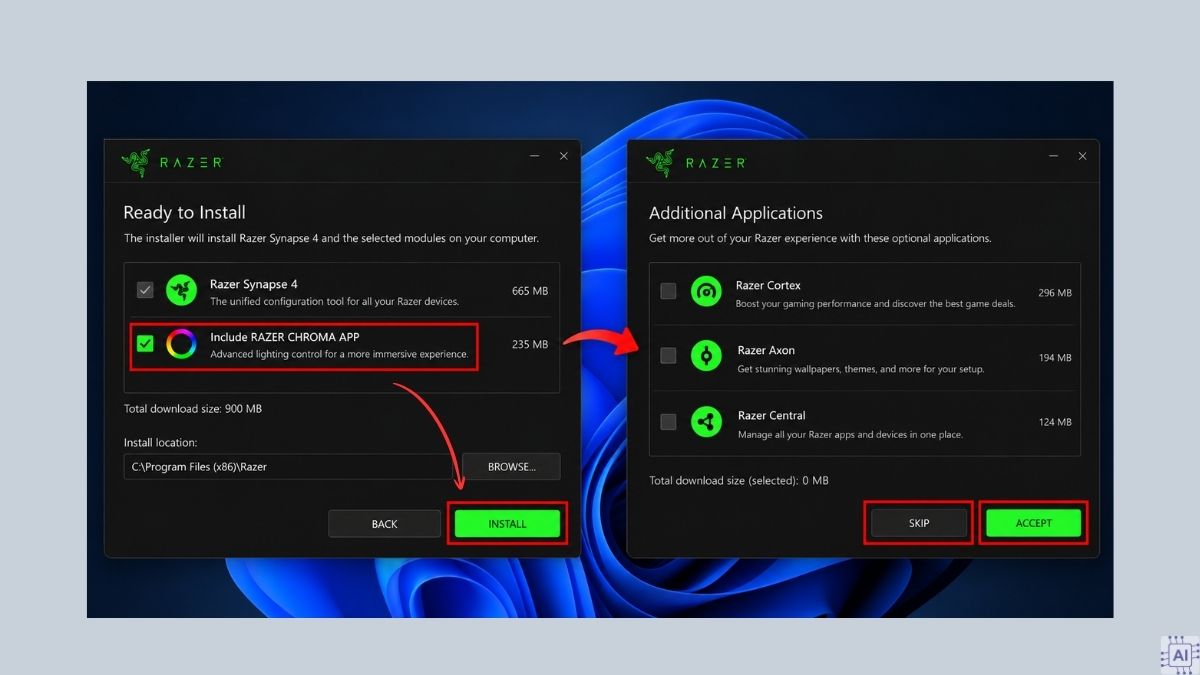Enable the Razer Cortex checkbox
1200x675 pixels.
click(x=668, y=291)
